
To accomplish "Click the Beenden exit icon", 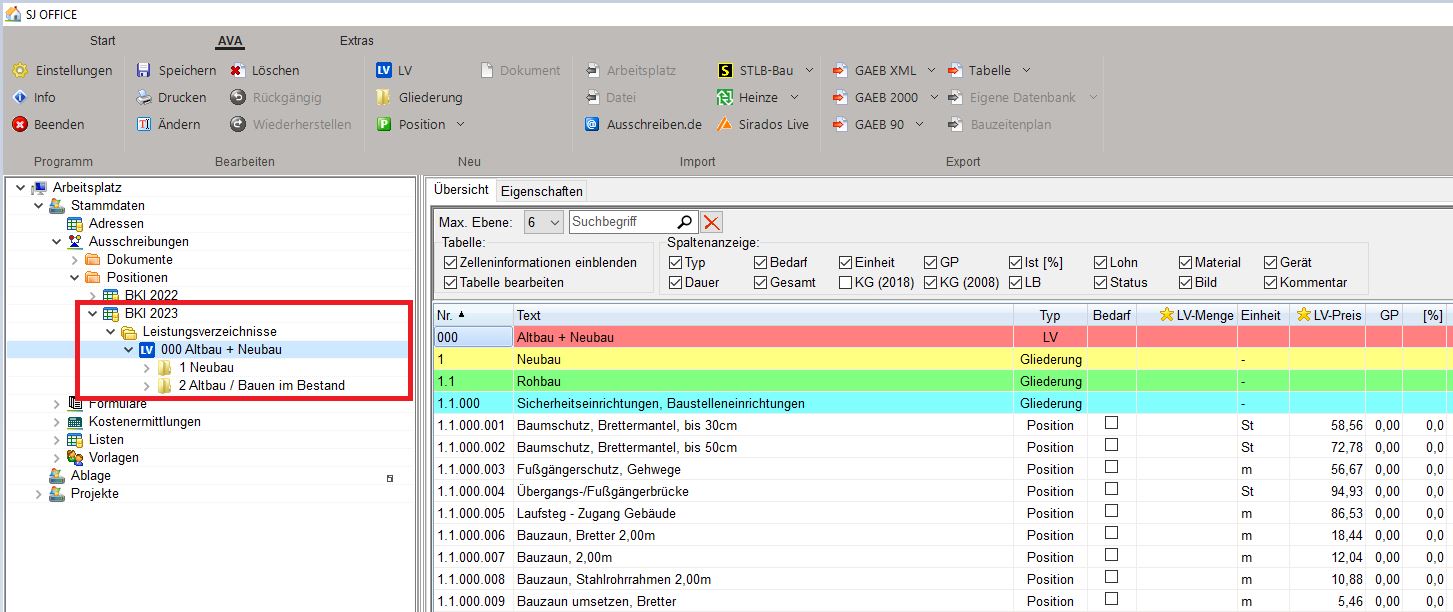I will 20,124.
